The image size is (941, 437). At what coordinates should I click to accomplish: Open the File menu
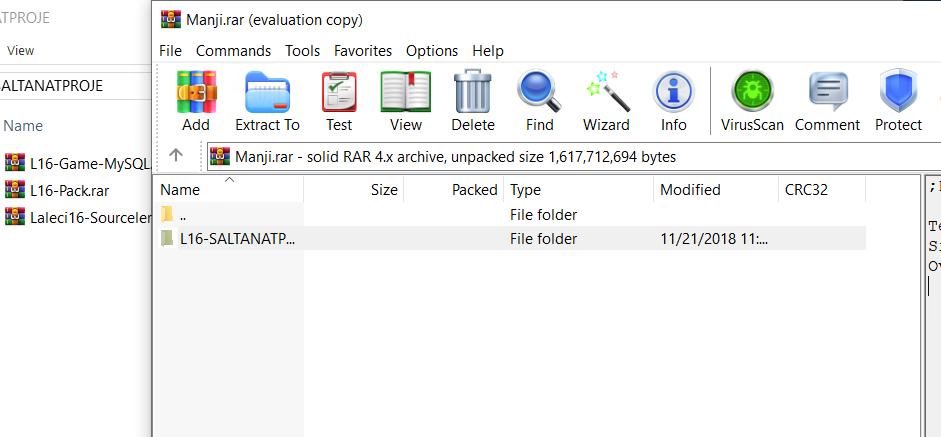(170, 51)
